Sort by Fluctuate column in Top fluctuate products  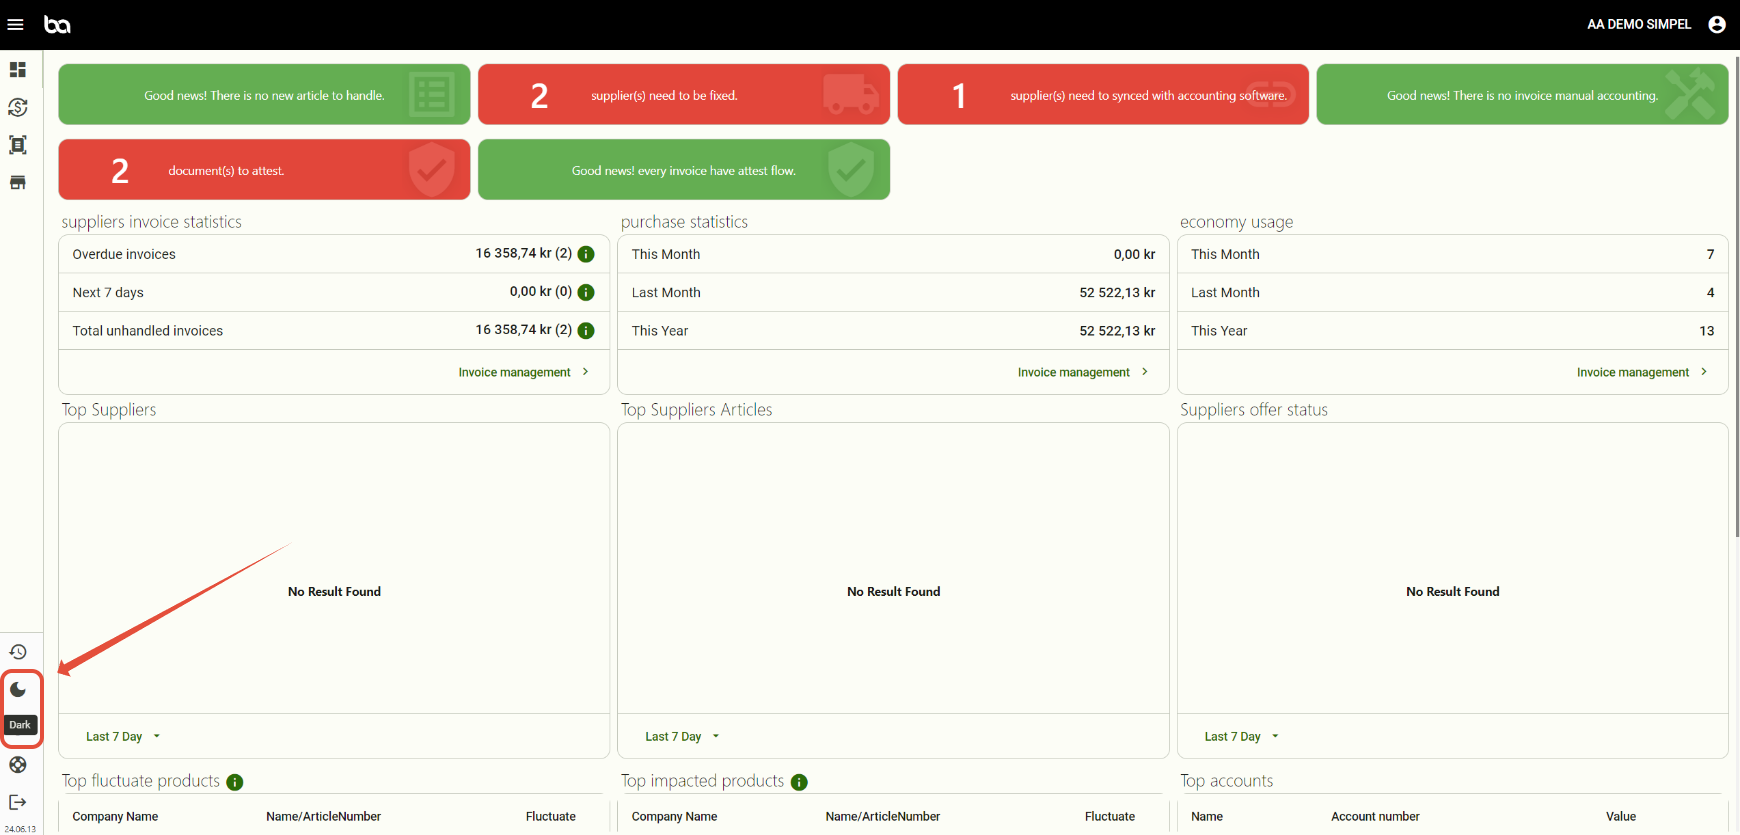551,817
